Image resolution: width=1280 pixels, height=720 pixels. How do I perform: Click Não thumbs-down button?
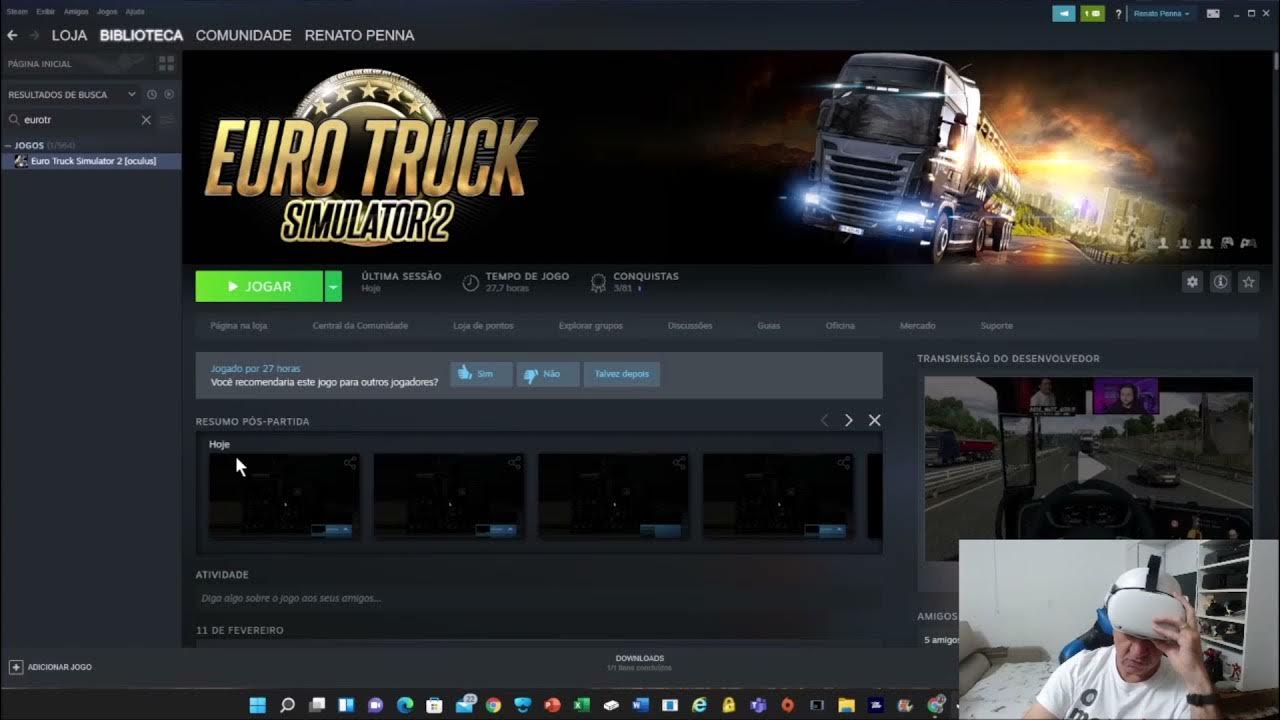[547, 374]
